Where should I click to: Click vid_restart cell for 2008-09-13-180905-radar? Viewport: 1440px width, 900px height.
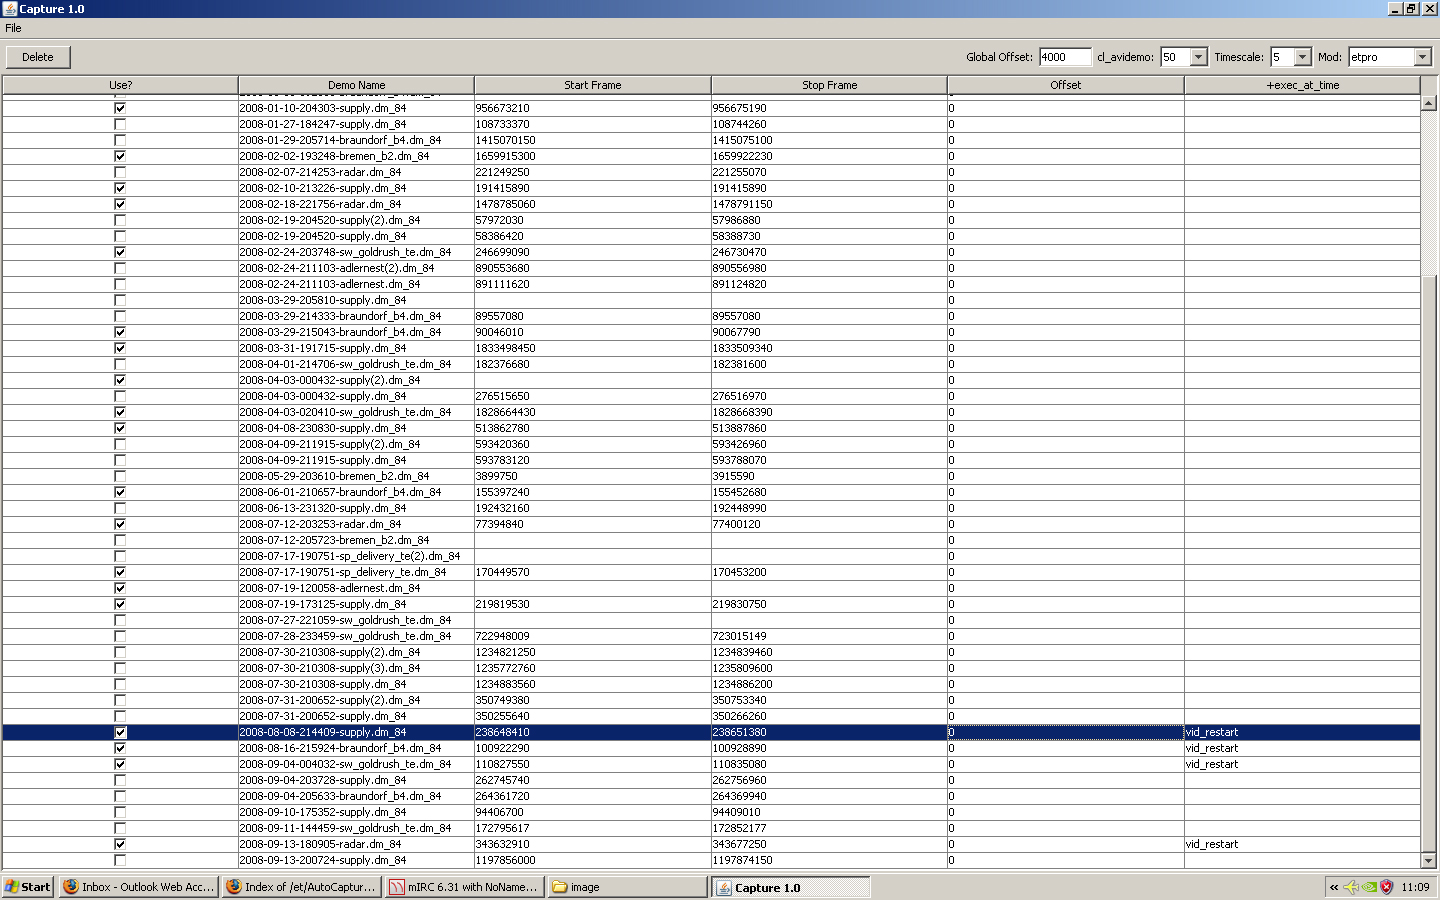point(1302,844)
